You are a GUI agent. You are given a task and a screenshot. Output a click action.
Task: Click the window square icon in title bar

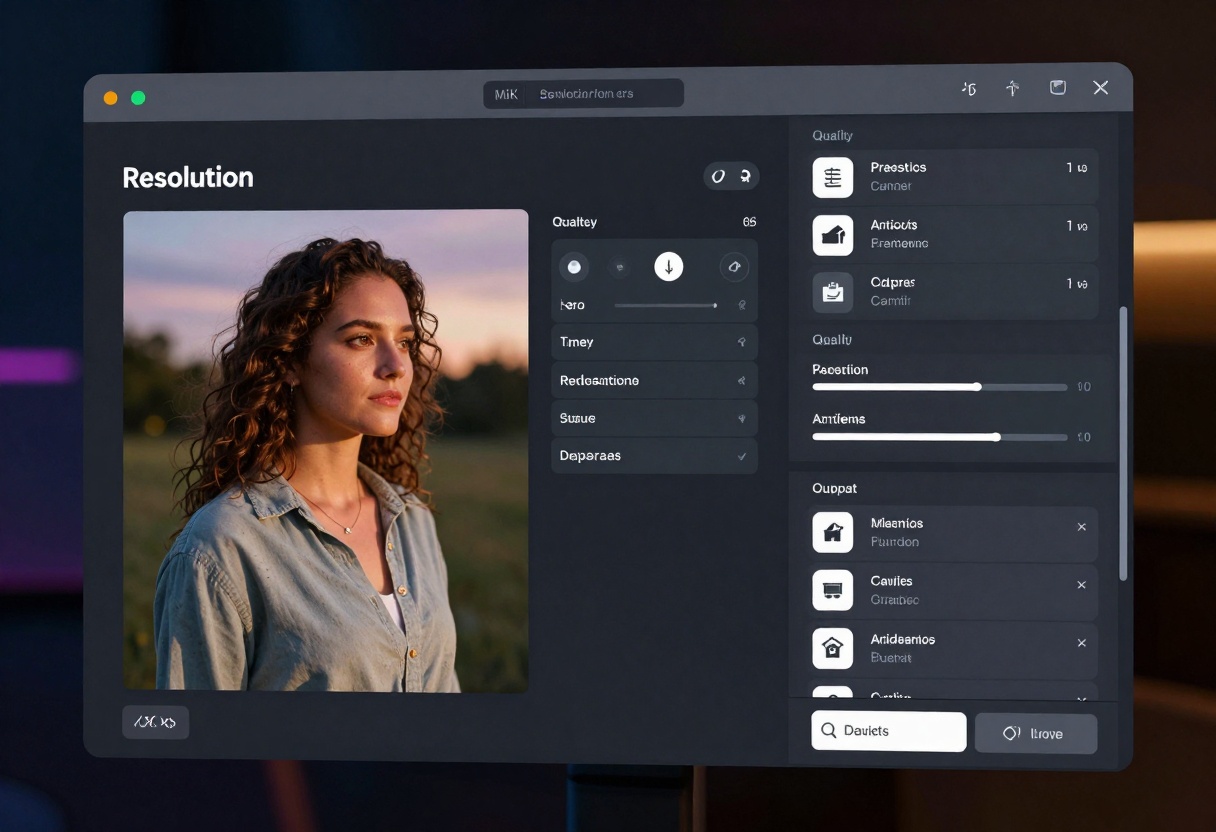(x=1057, y=88)
